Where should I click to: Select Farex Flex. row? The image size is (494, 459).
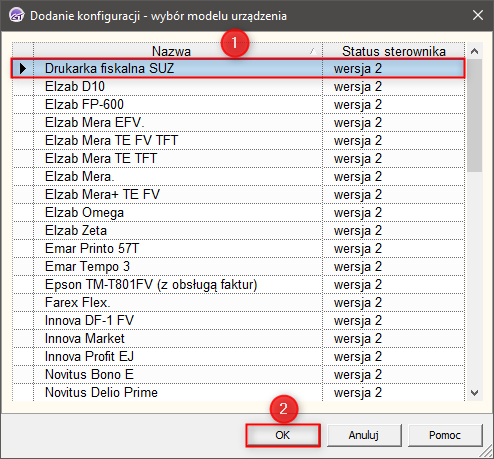[x=239, y=303]
